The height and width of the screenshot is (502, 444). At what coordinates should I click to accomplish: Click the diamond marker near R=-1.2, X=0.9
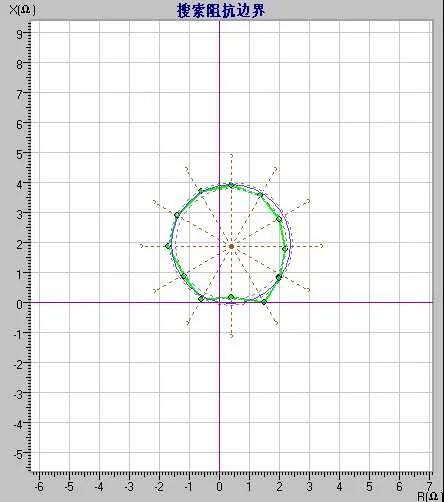pyautogui.click(x=184, y=276)
